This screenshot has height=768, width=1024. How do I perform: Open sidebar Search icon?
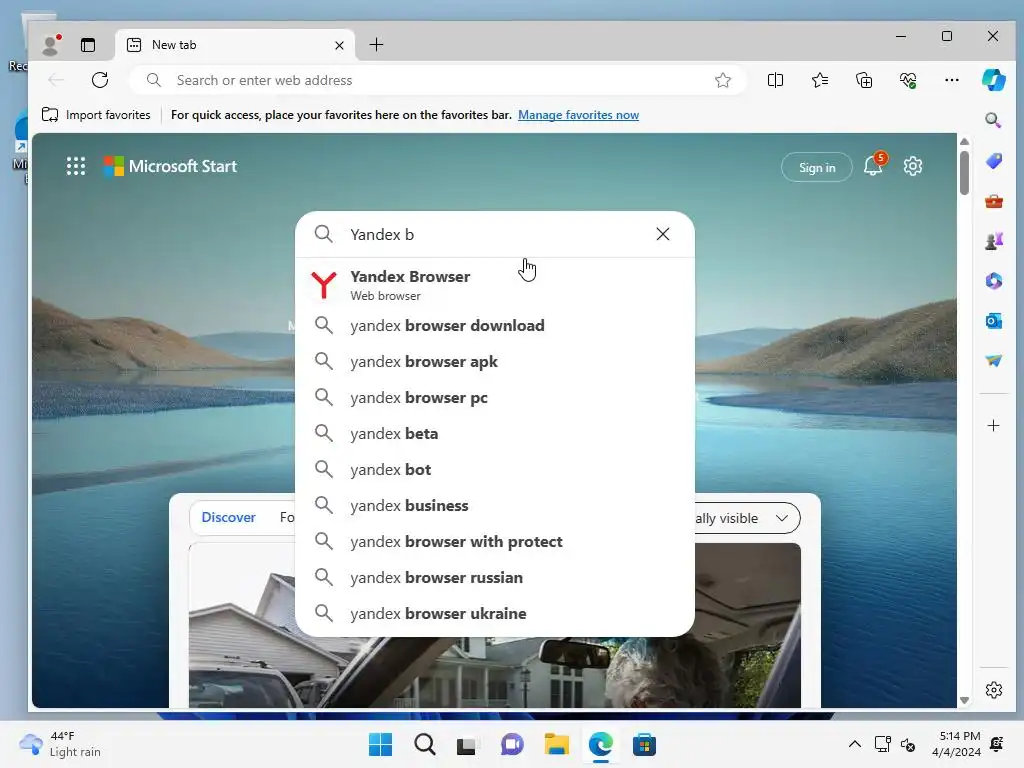pos(993,120)
